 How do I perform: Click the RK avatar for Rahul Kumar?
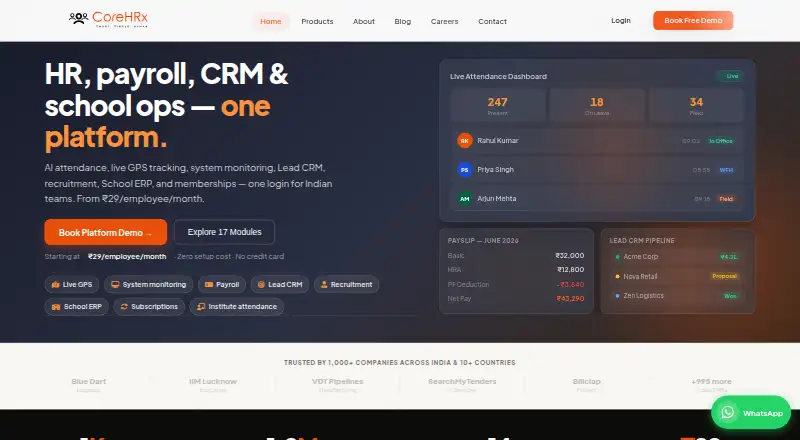click(465, 140)
